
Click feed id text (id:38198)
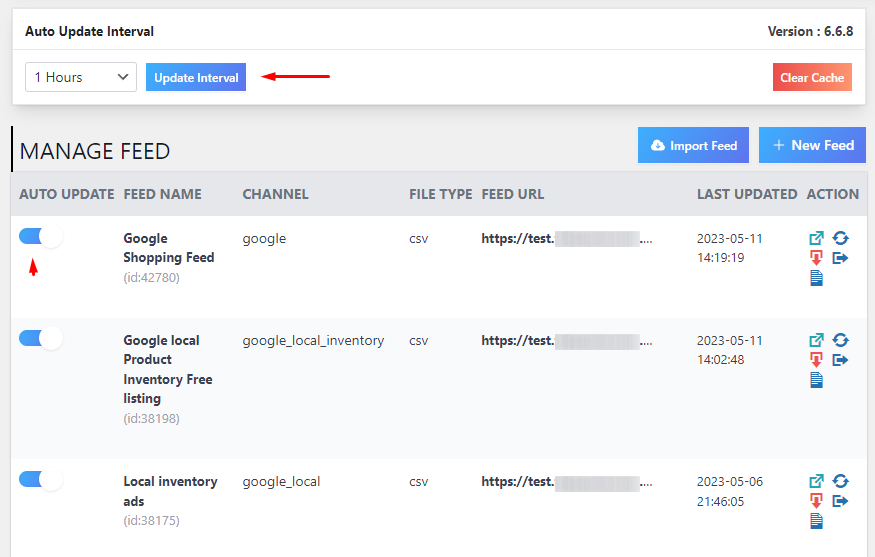tap(151, 419)
